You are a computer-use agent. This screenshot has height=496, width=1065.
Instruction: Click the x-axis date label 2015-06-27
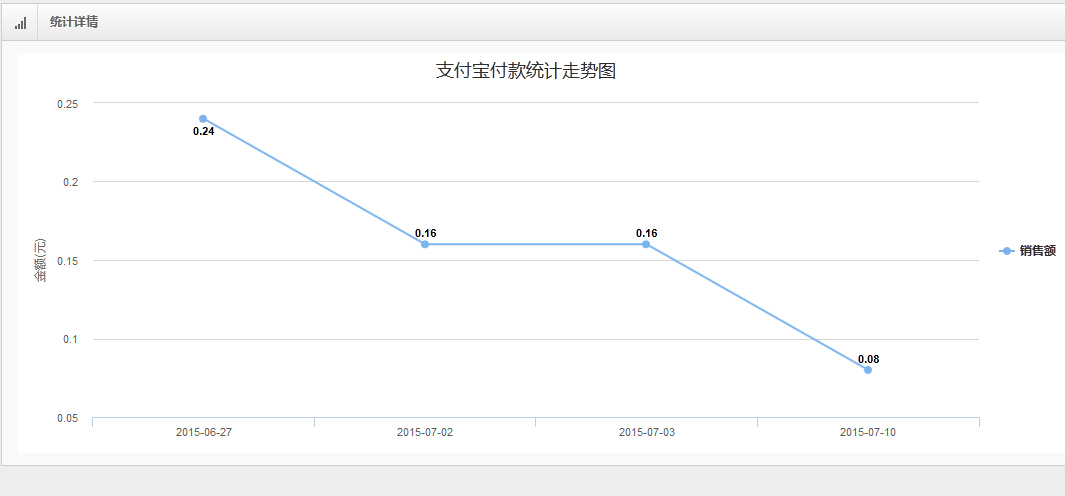tap(203, 433)
